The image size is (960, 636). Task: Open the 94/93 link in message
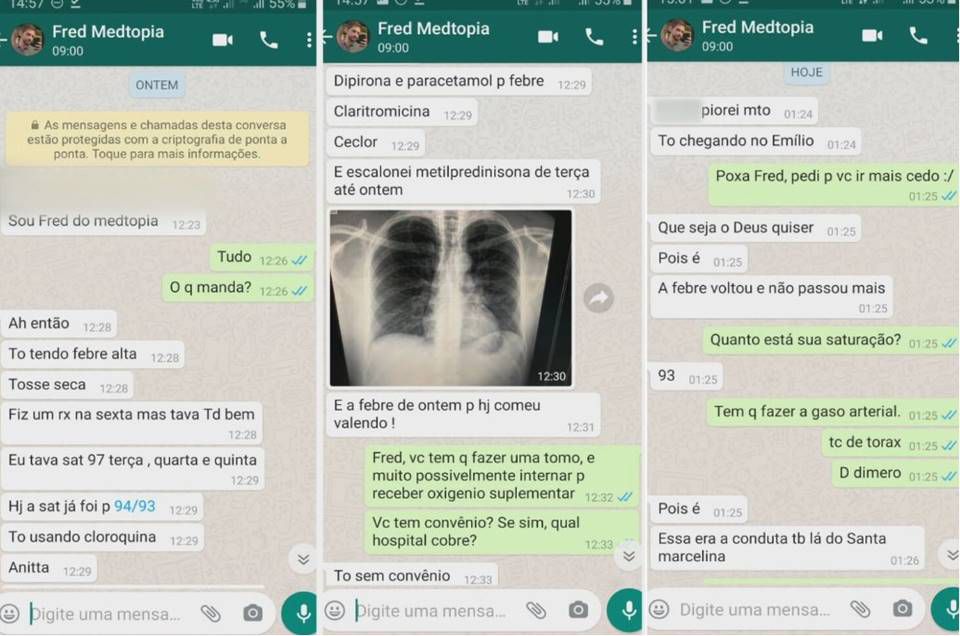pos(135,506)
